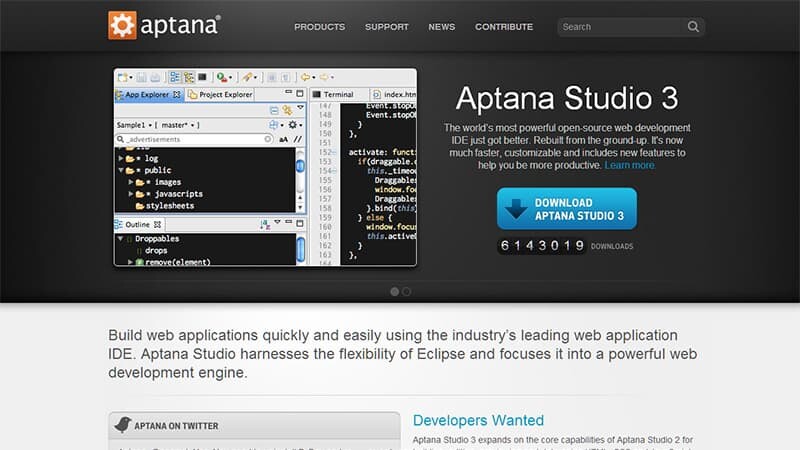Click the New file toolbar icon in IDE
Viewport: 800px width, 450px height.
[122, 77]
